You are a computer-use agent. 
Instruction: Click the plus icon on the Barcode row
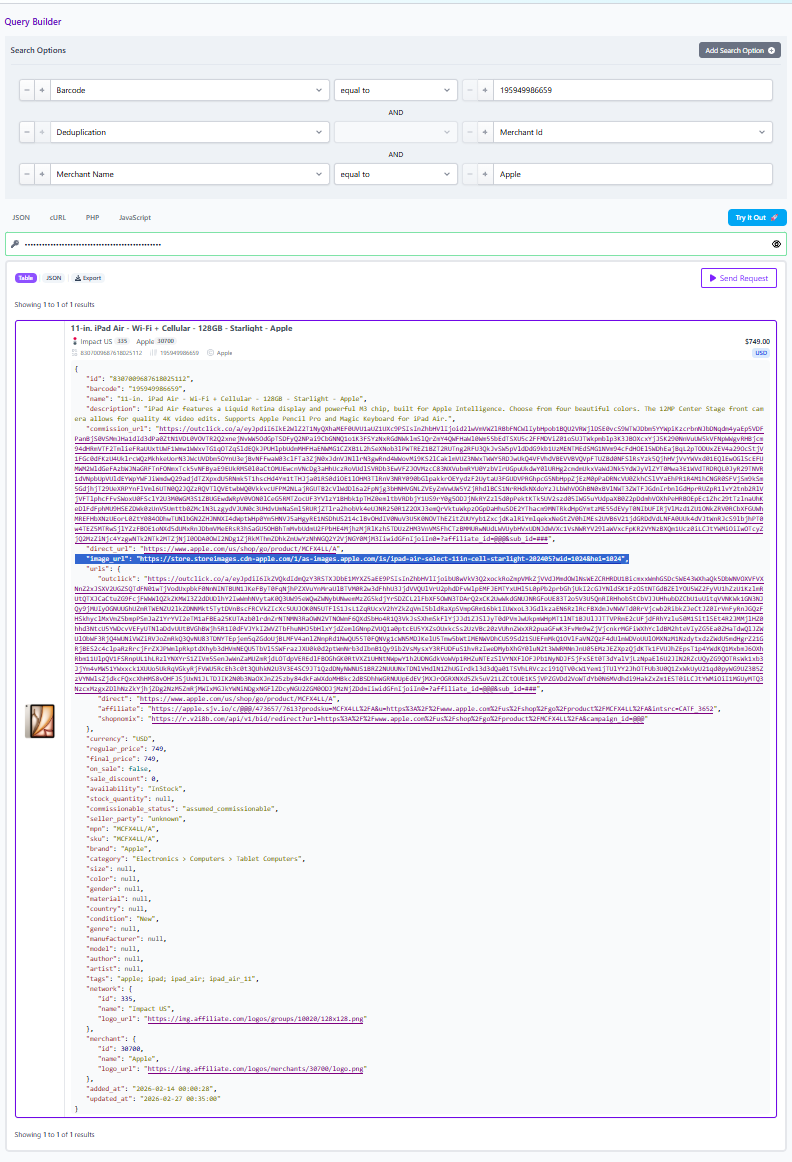point(42,90)
